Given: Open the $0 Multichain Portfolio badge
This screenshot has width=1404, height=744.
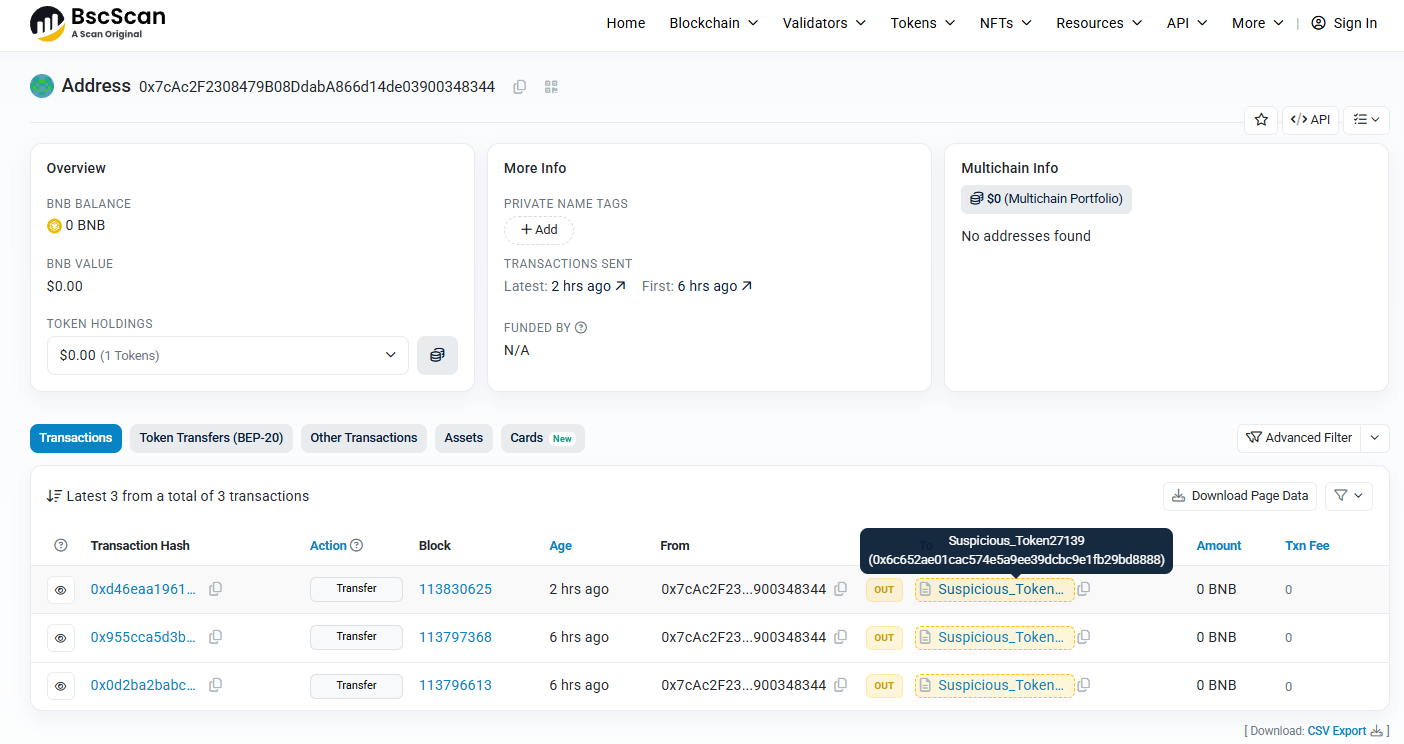Looking at the screenshot, I should (x=1046, y=199).
